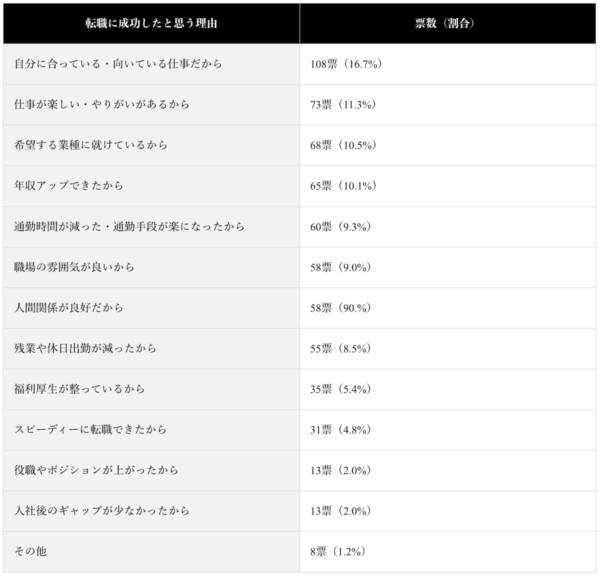Click the その他 row label
Image resolution: width=600 pixels, height=576 pixels.
[30, 552]
